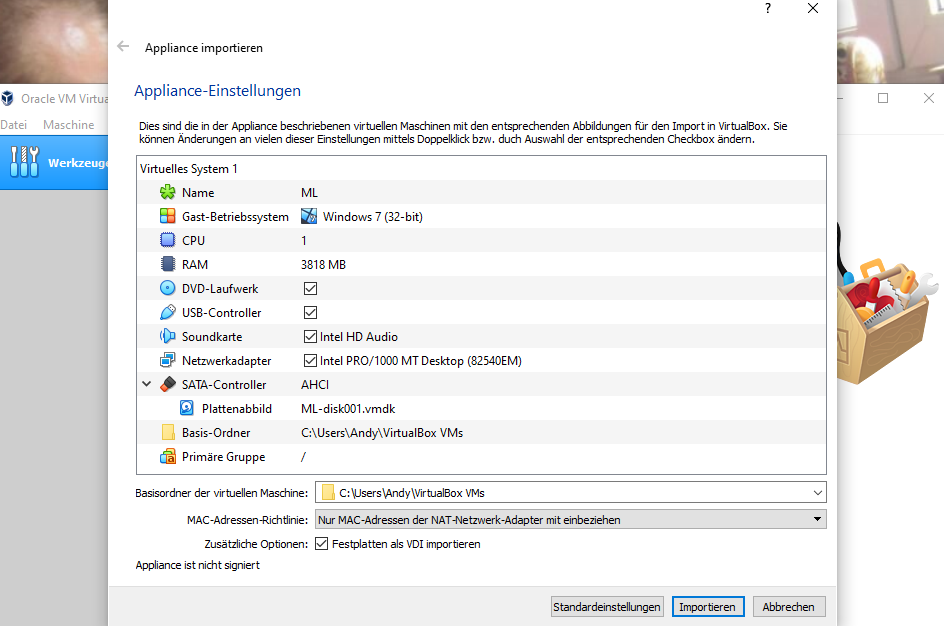
Task: Click the green Name row icon
Action: point(167,193)
